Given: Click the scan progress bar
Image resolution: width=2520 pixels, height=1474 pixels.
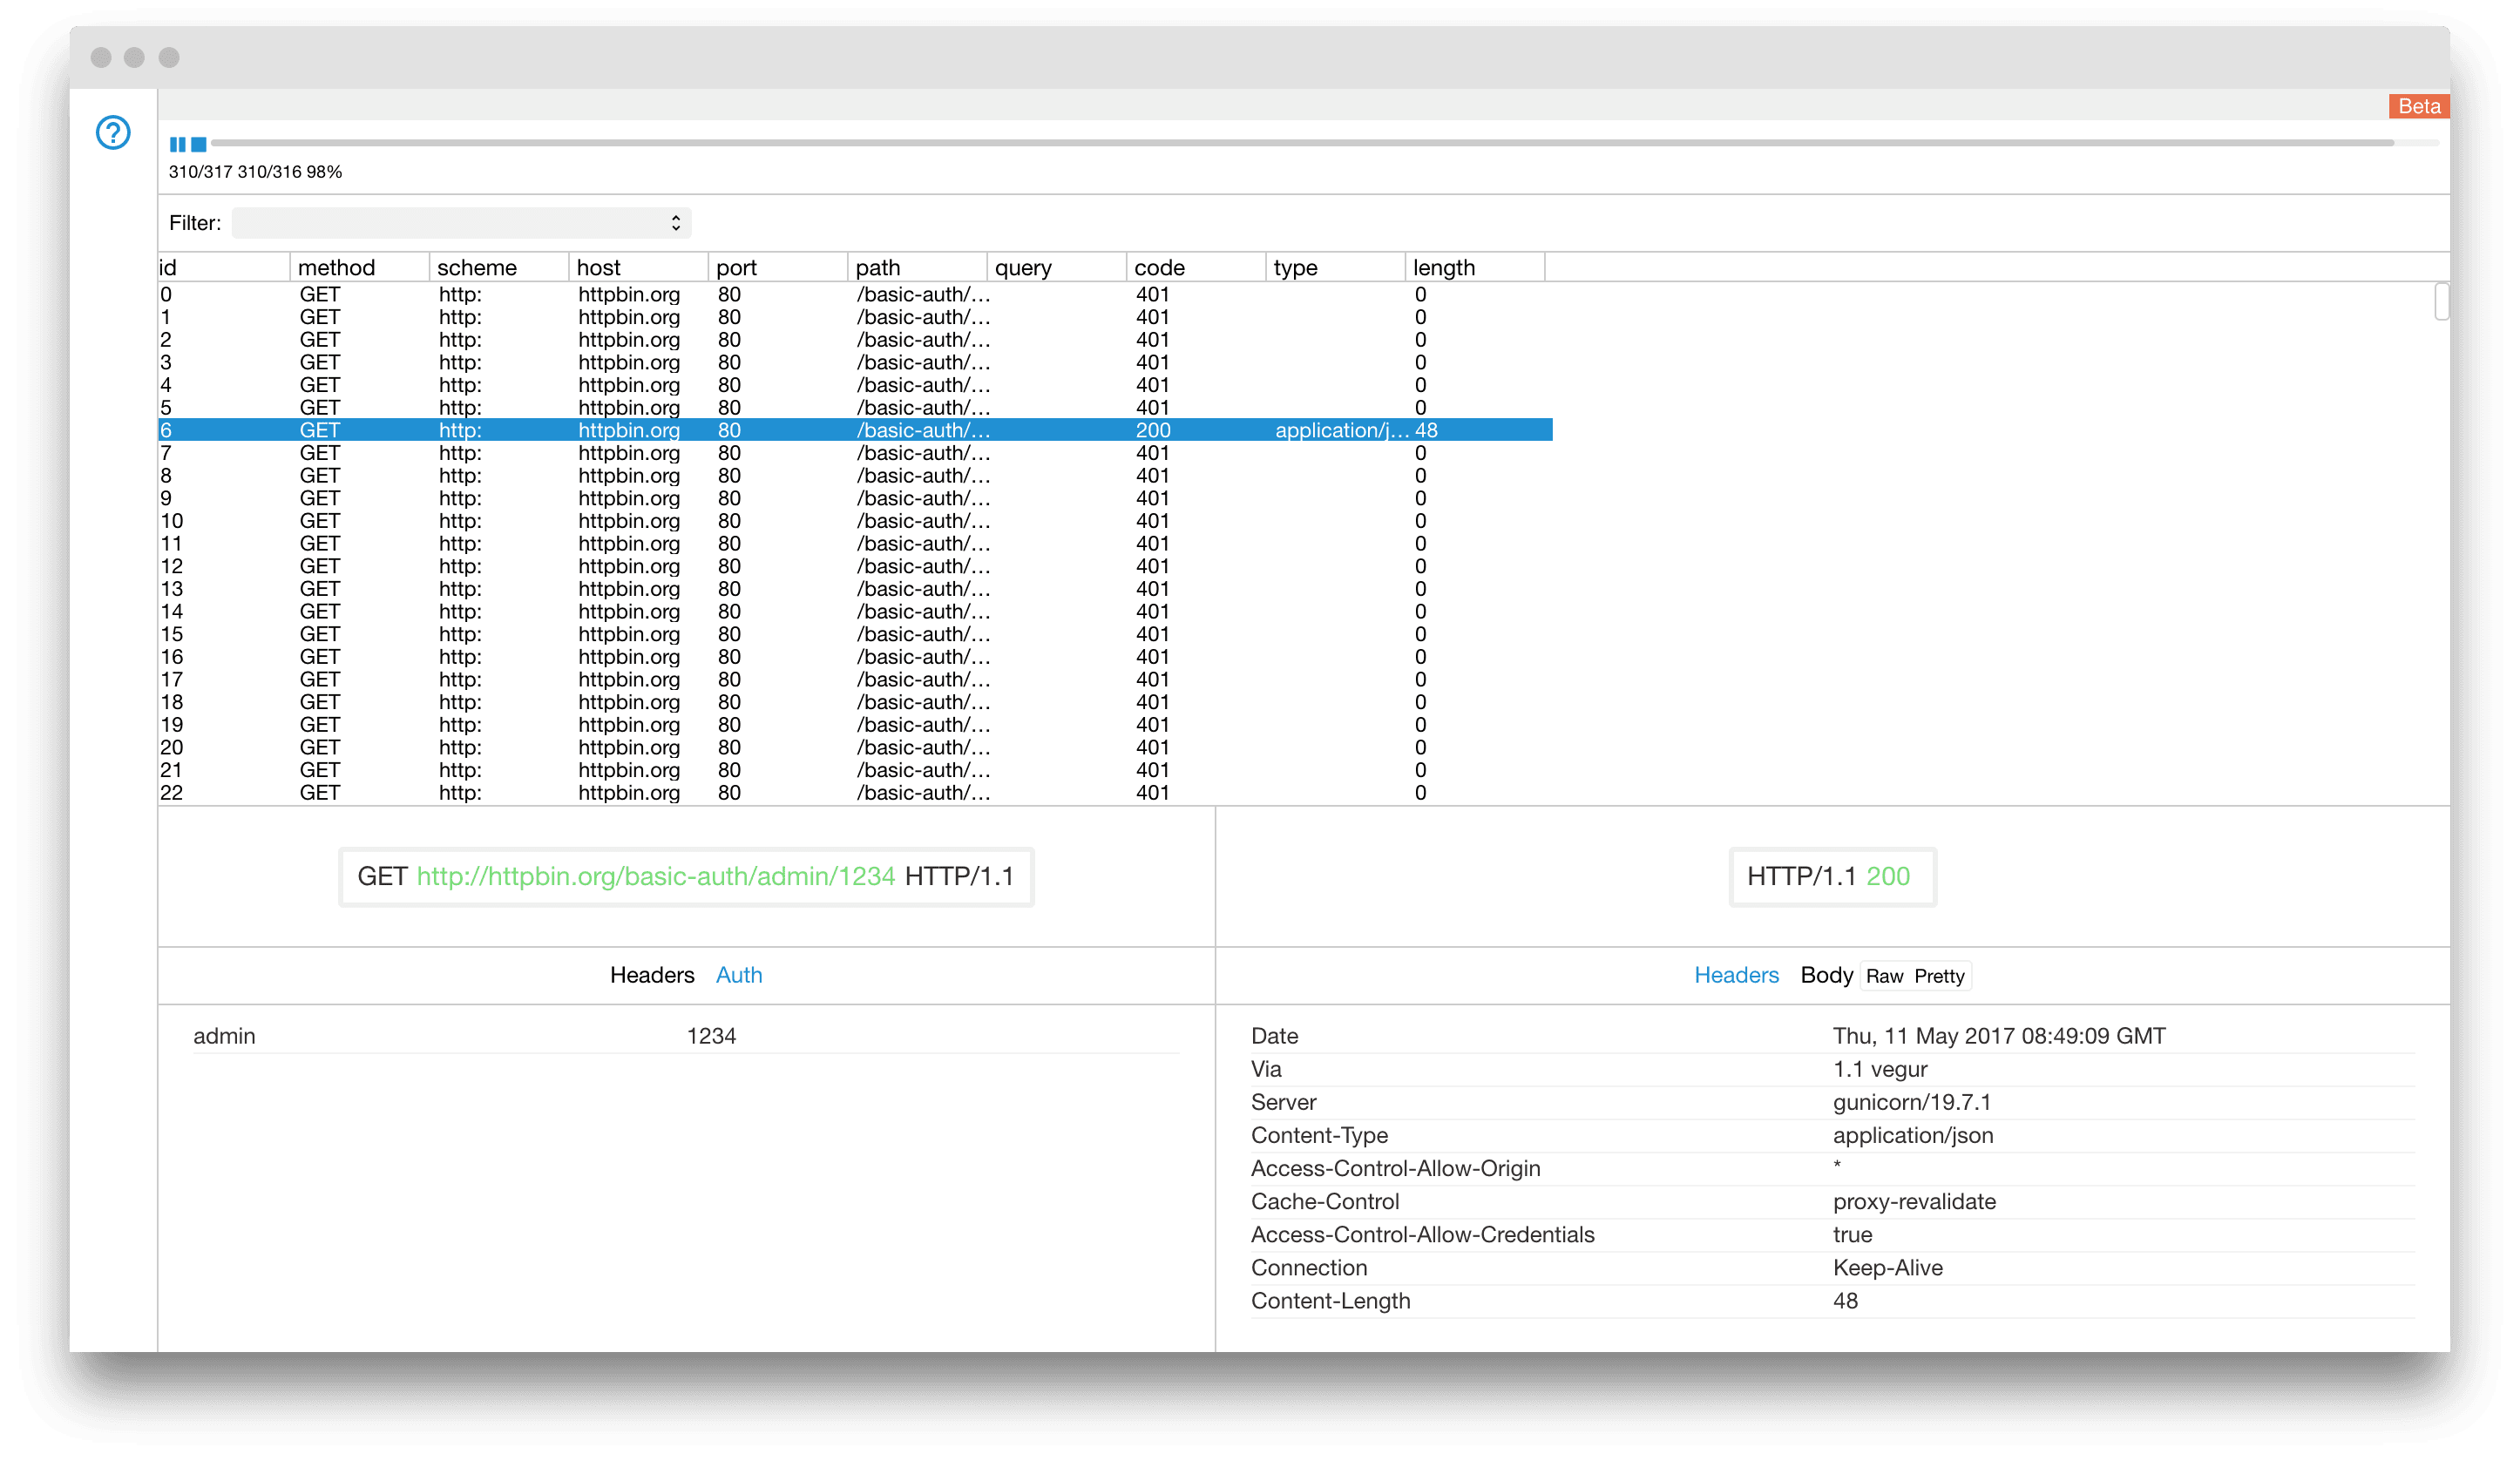Looking at the screenshot, I should pos(1325,143).
